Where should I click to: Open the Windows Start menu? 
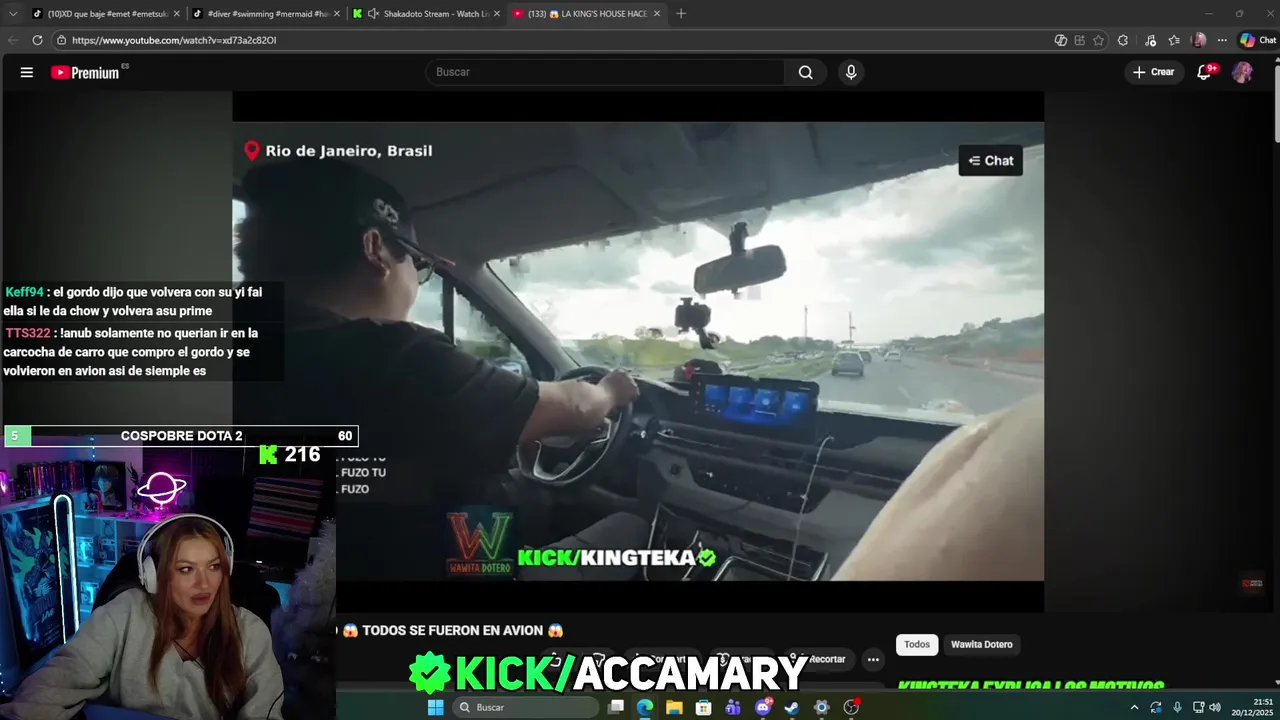tap(435, 707)
